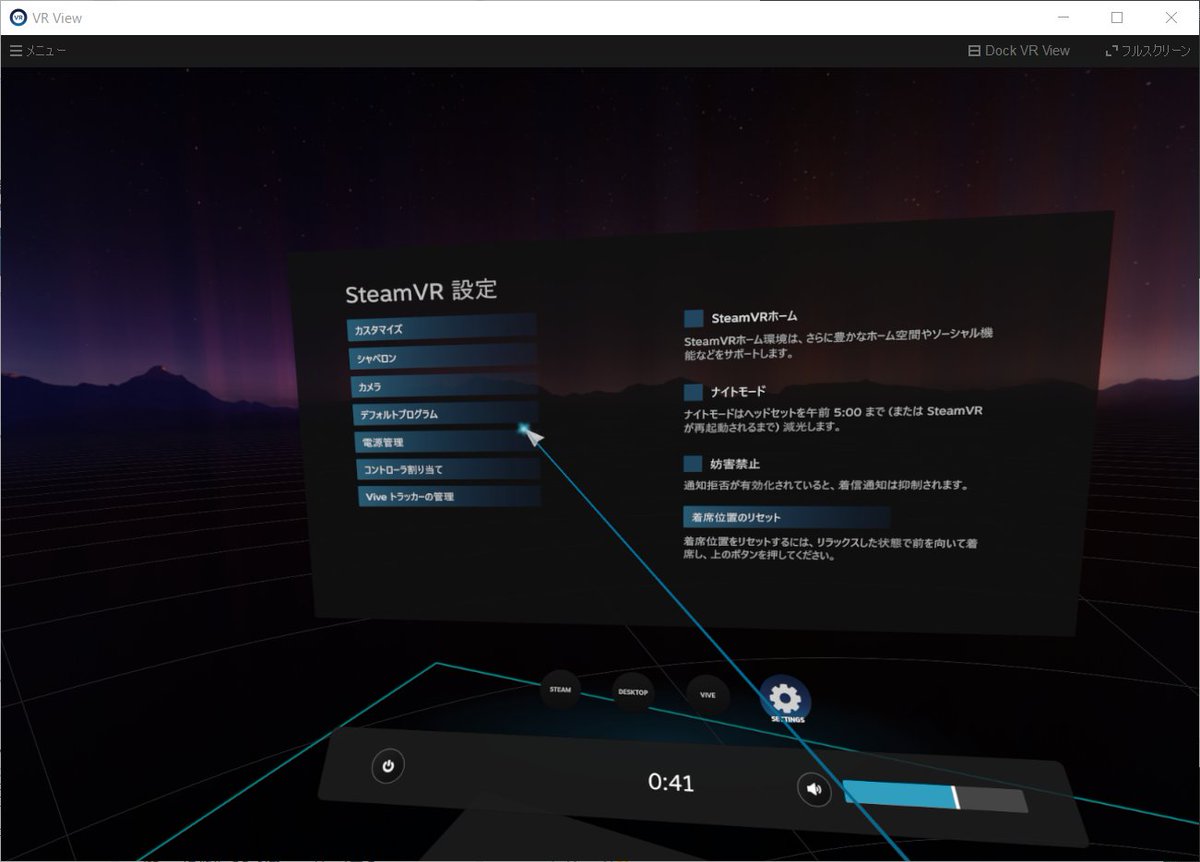Viewport: 1200px width, 862px height.
Task: Toggle the ナイトモード checkbox
Action: 694,392
